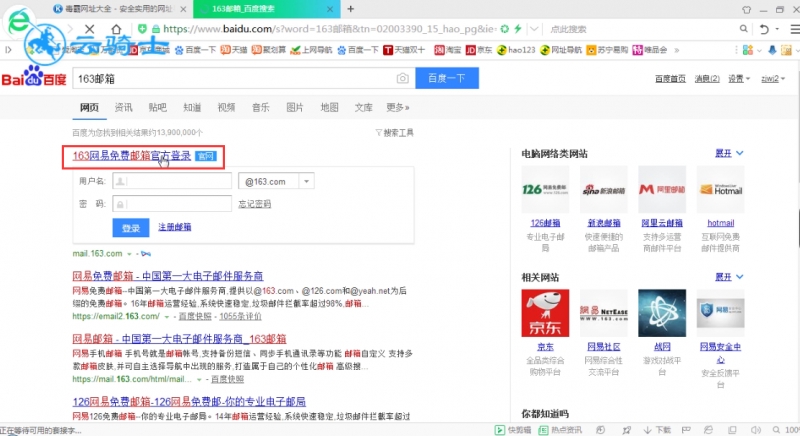The image size is (800, 436).
Task: Open 热点资讯 in the status bar
Action: click(x=560, y=430)
